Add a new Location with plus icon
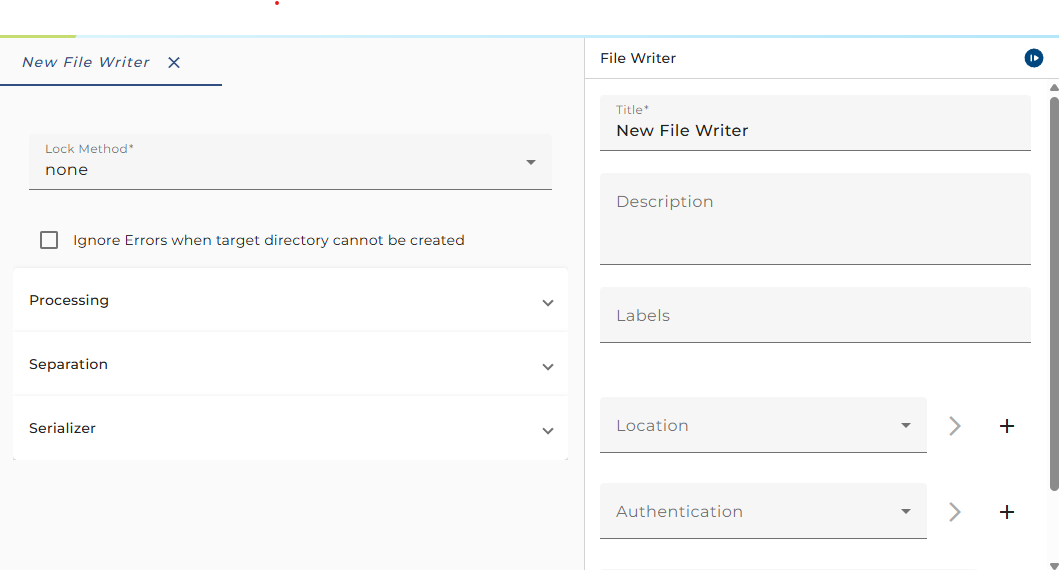The height and width of the screenshot is (570, 1059). [1006, 426]
